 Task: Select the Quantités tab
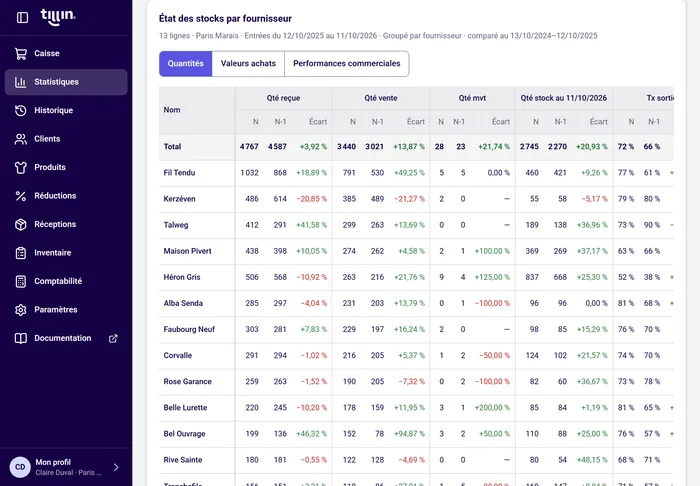(185, 64)
